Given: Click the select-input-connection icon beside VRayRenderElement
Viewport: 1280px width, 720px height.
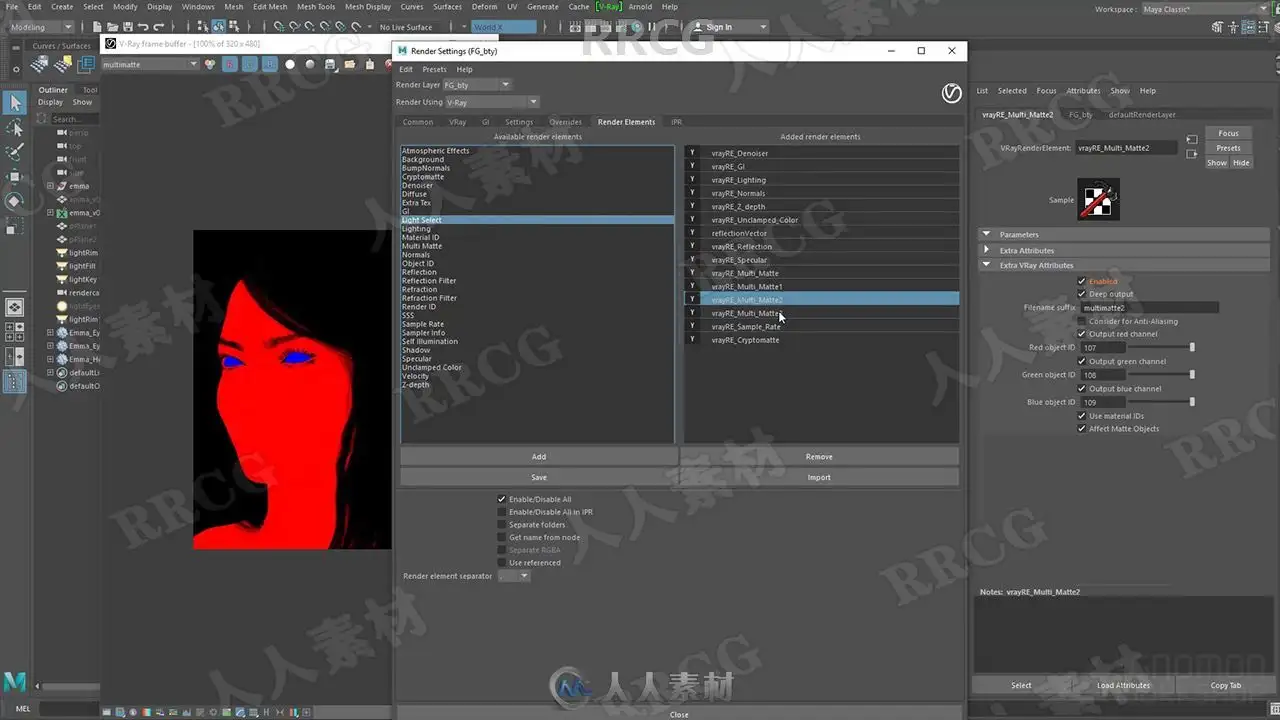Looking at the screenshot, I should coord(1191,139).
